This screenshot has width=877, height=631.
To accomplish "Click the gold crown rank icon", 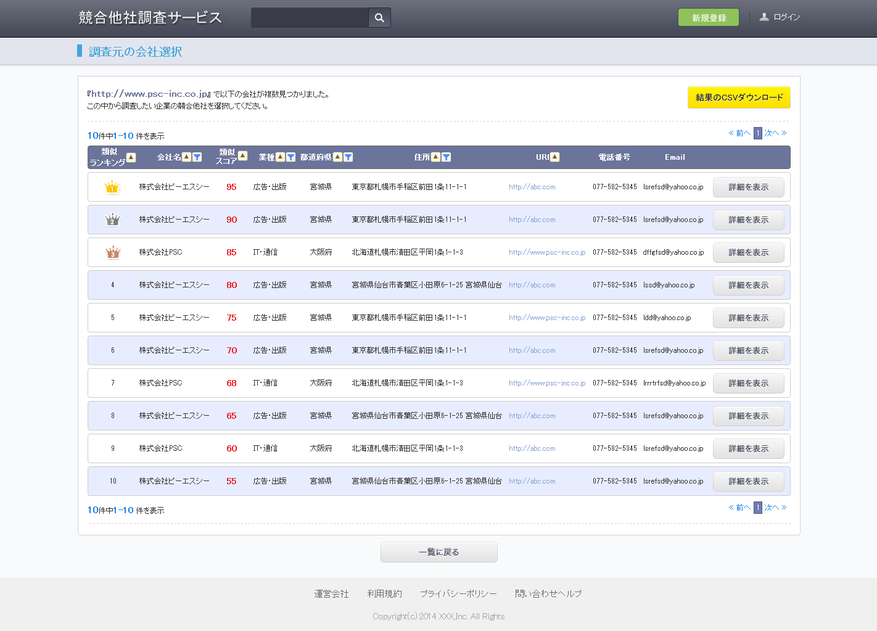I will pos(112,187).
